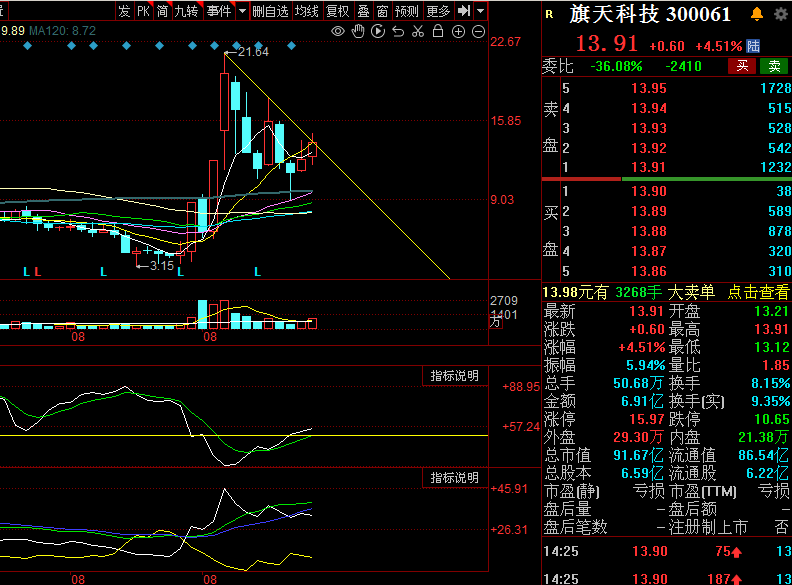Click the 发 toolbar button
792x585 pixels.
click(124, 11)
